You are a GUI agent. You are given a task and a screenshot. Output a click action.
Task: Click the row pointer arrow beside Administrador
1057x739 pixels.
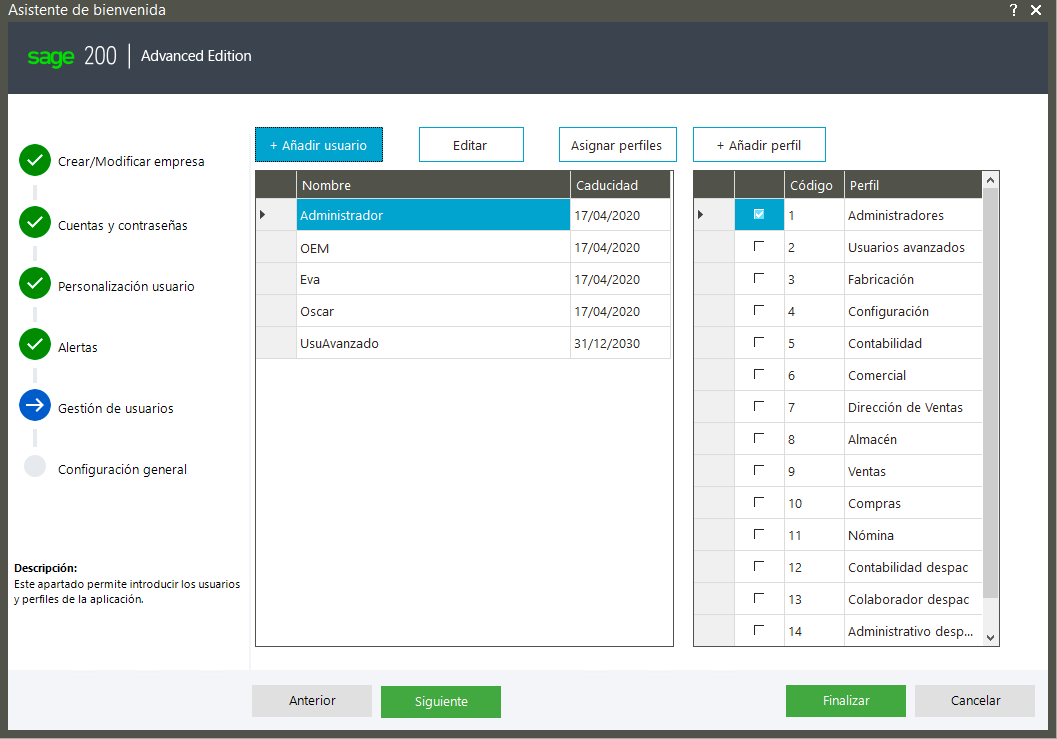click(262, 214)
